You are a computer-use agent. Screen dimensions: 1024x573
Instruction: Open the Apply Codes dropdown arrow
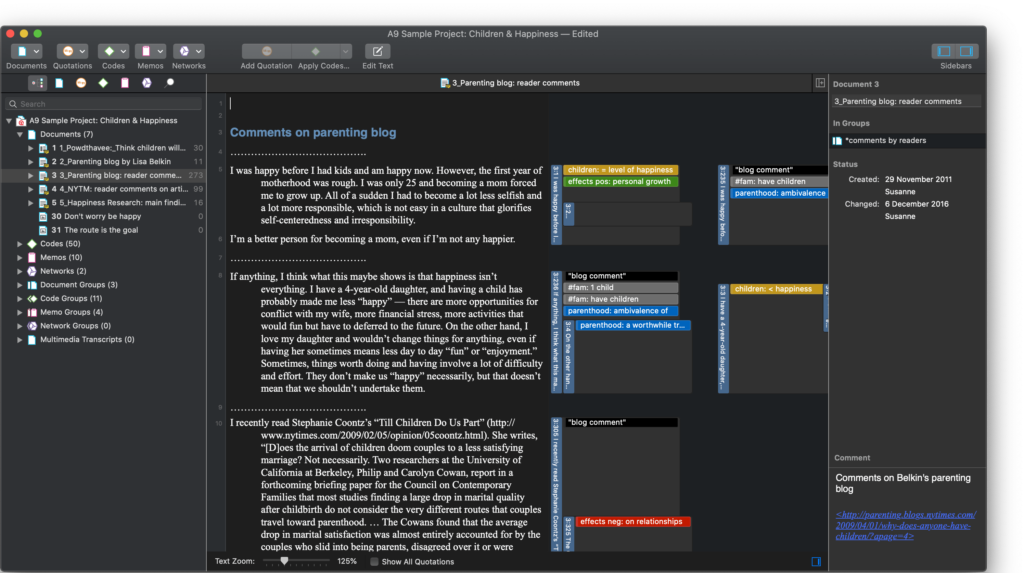coord(345,51)
